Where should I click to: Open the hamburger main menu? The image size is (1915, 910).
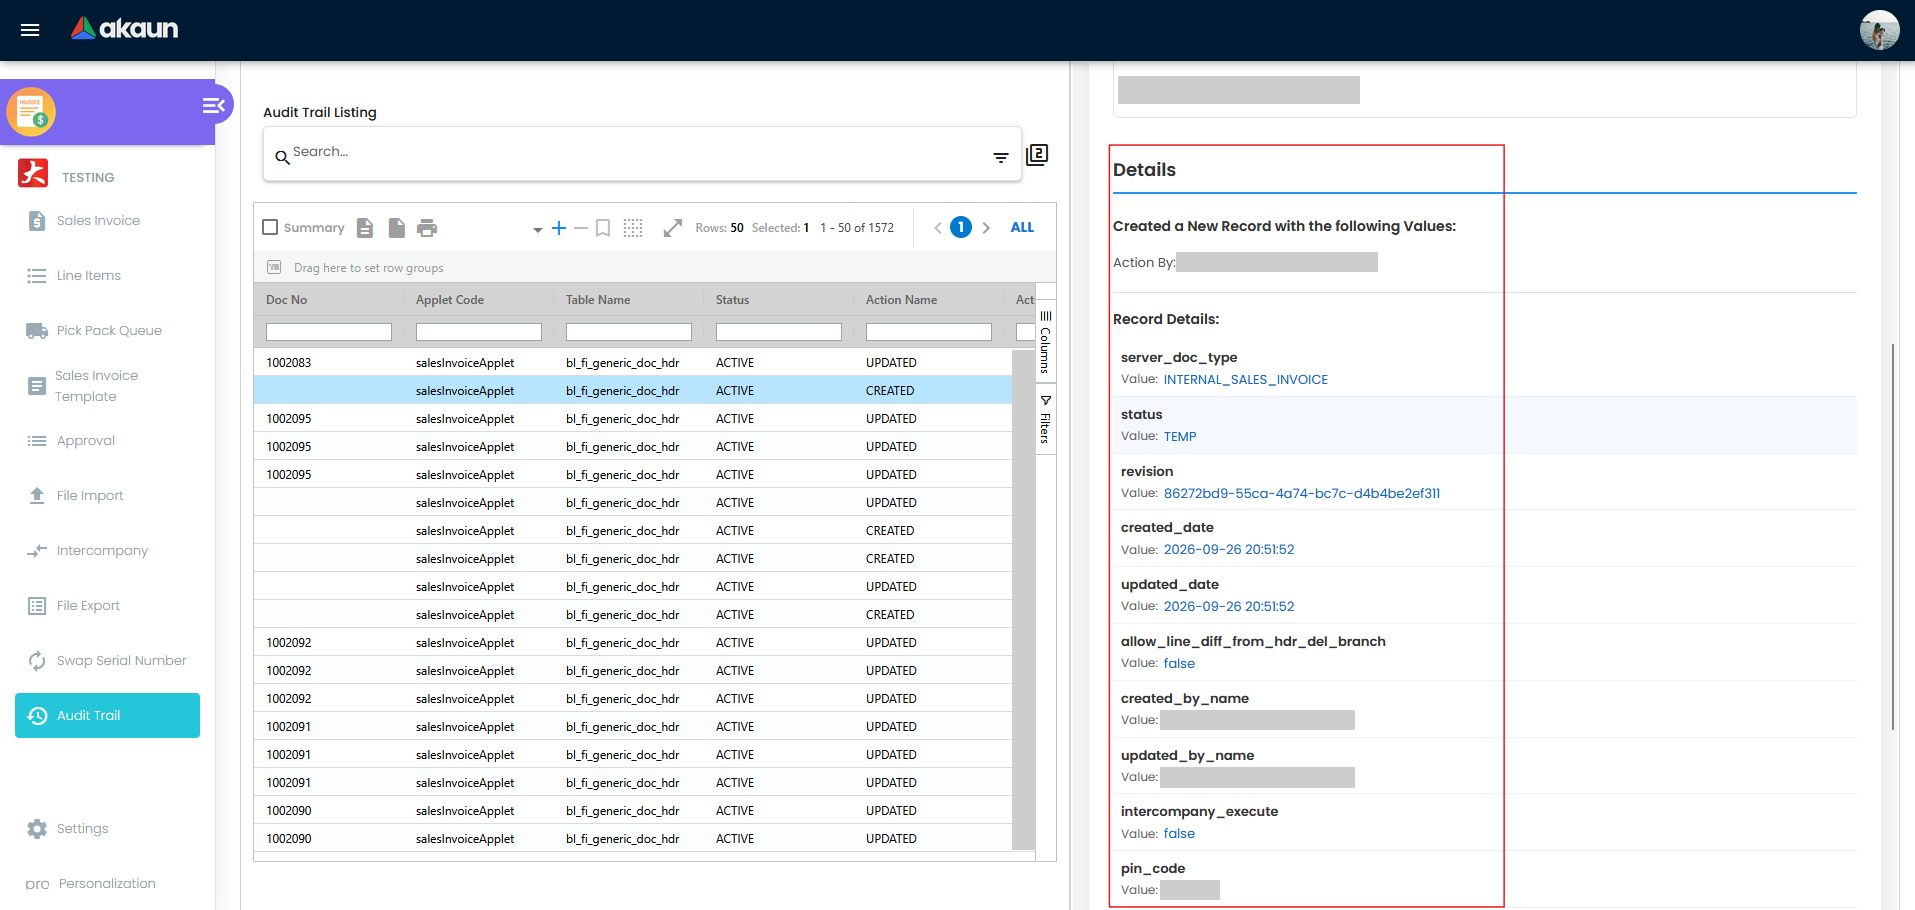[x=30, y=30]
